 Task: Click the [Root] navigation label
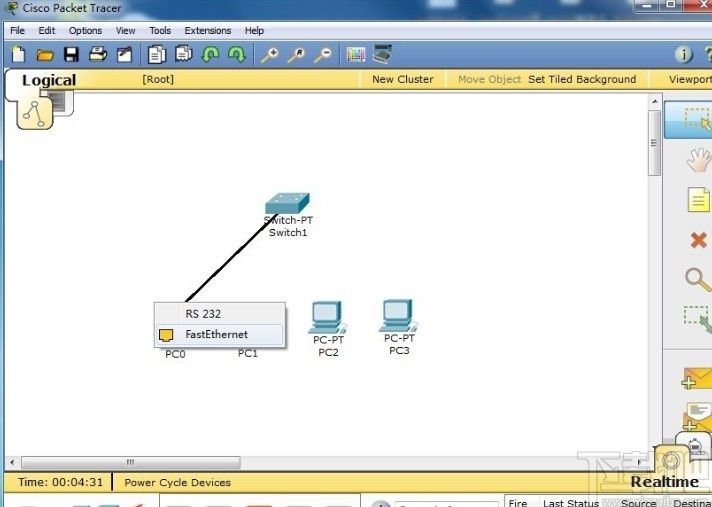(x=158, y=79)
